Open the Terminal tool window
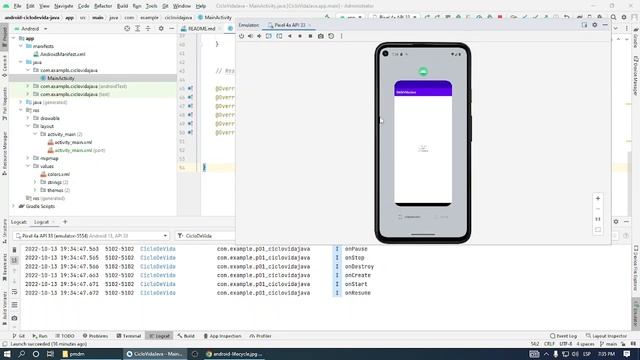This screenshot has width=640, height=360. click(129, 336)
